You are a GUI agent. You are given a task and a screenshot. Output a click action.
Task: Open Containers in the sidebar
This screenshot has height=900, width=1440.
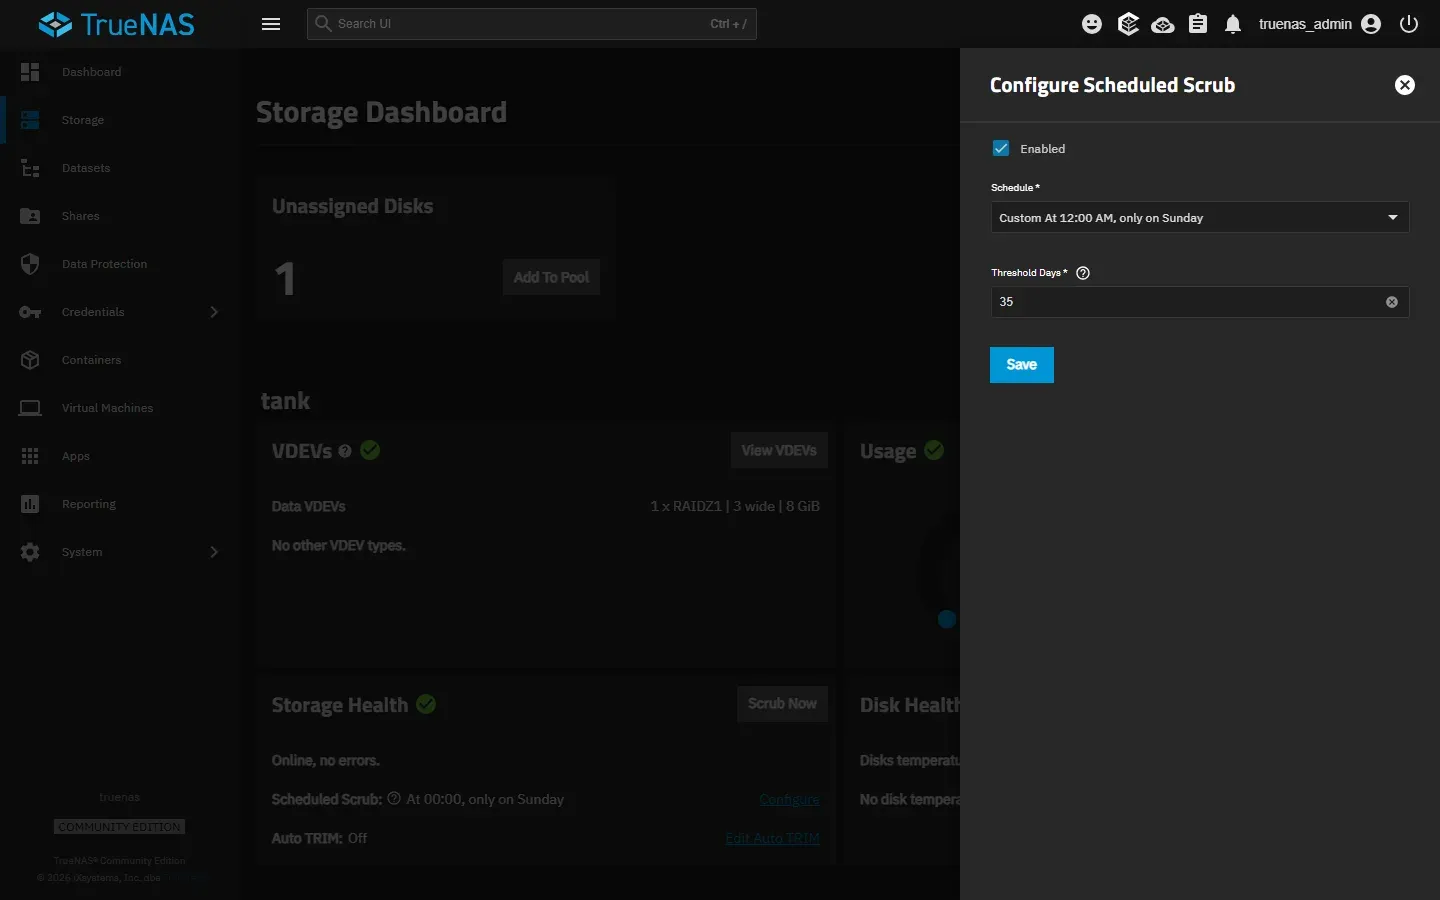[120, 360]
